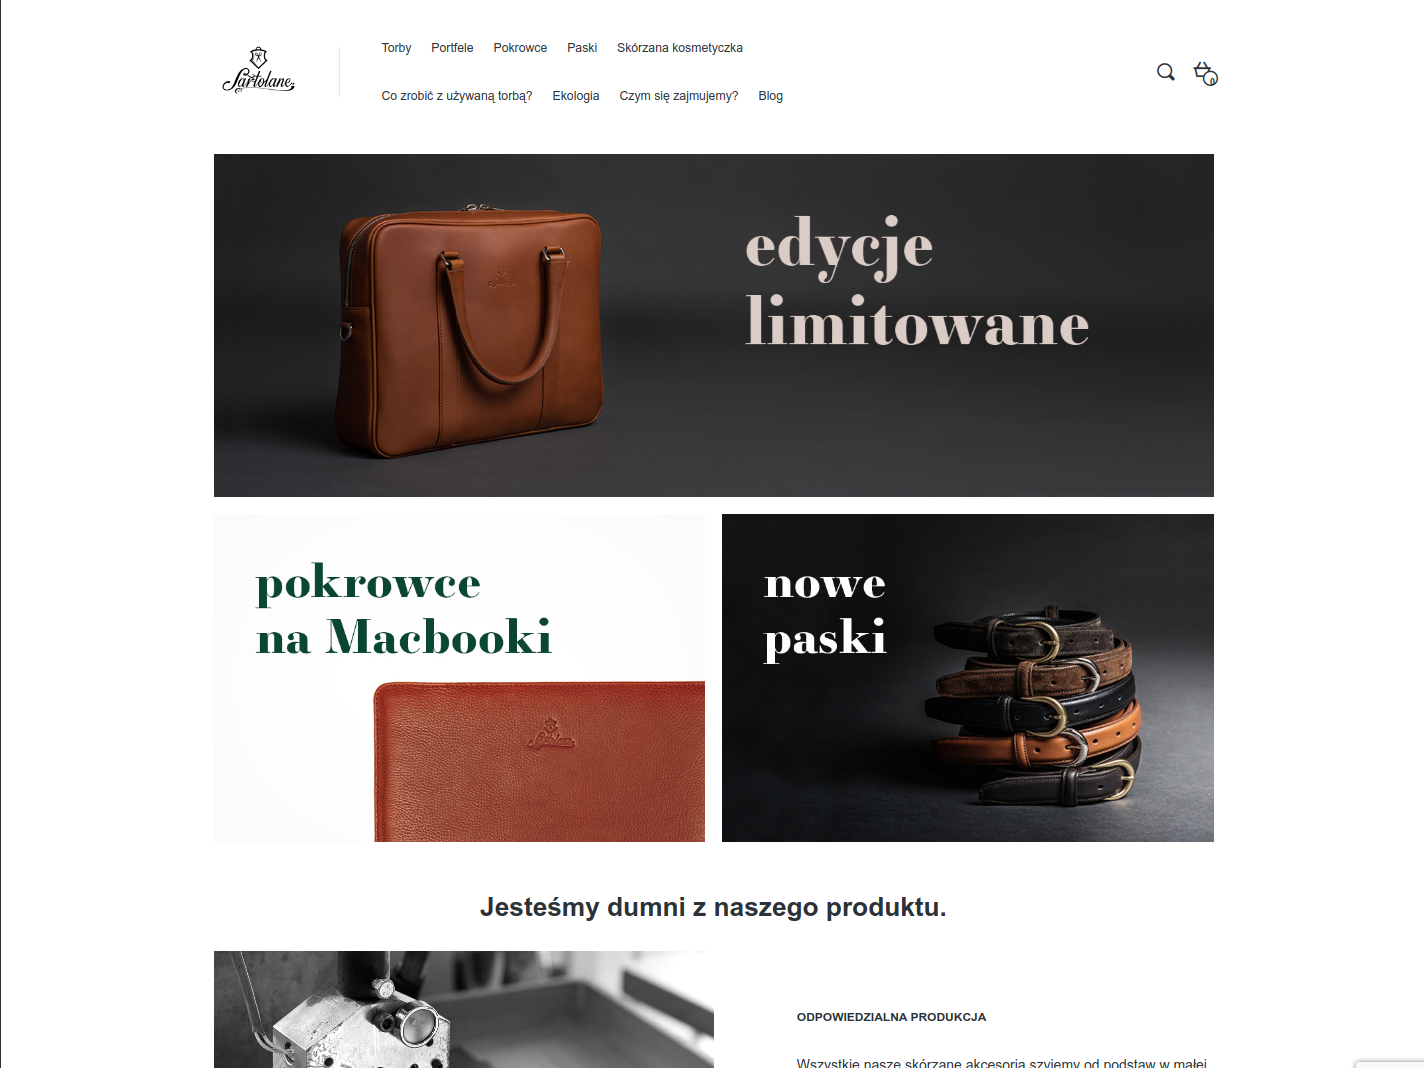Click the search magnifier icon
The image size is (1424, 1068).
[x=1166, y=72]
